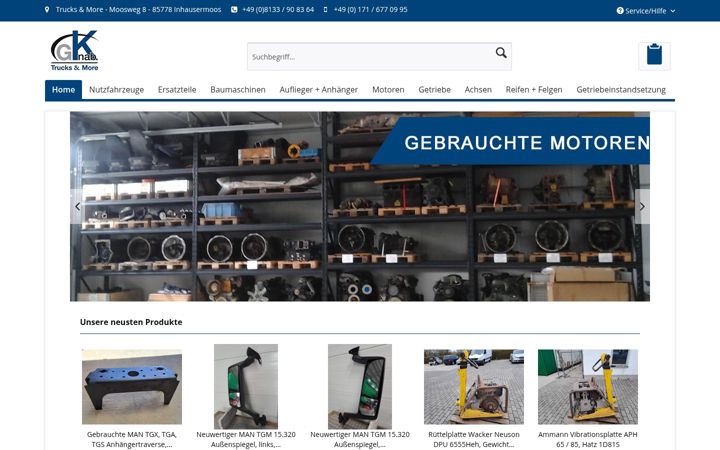The height and width of the screenshot is (450, 720).
Task: Click the Rüttelplatte Wacker Neuson DPU link
Action: click(474, 439)
